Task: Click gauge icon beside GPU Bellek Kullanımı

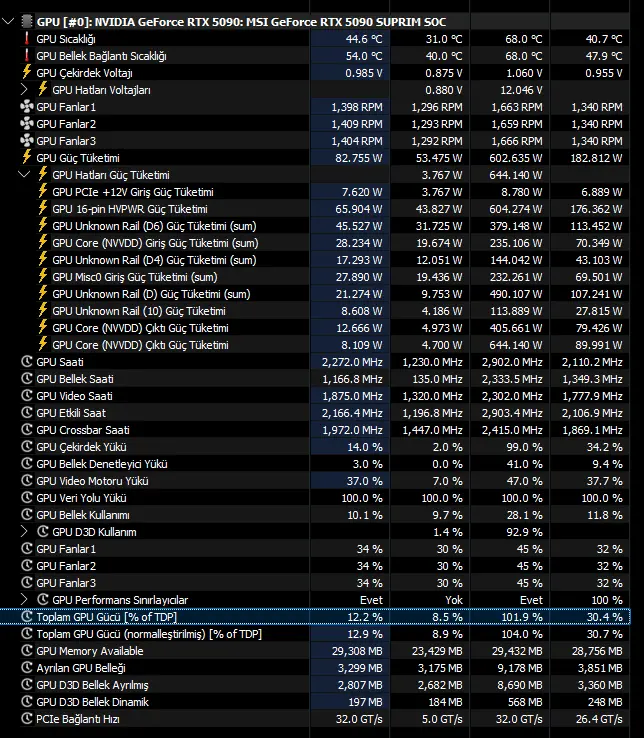Action: pos(27,514)
